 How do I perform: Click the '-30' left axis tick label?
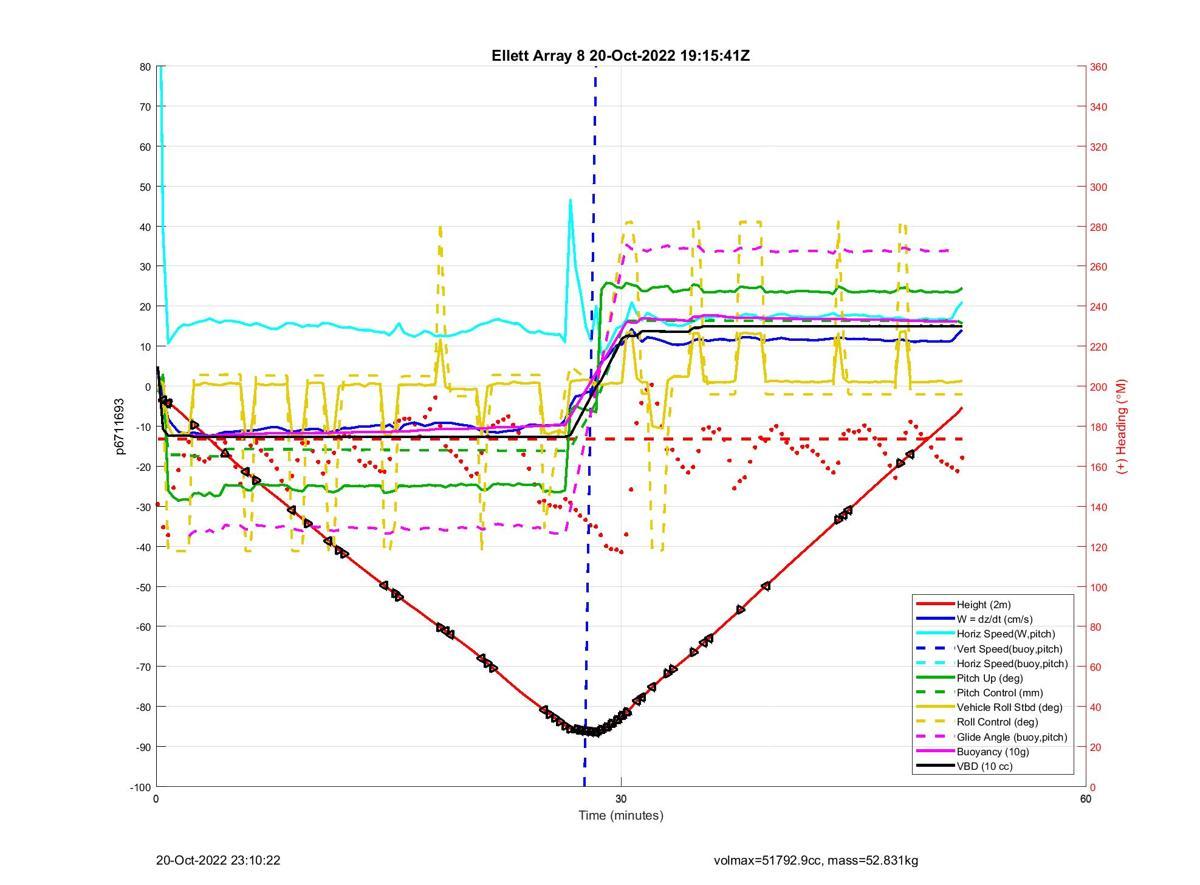pos(144,507)
